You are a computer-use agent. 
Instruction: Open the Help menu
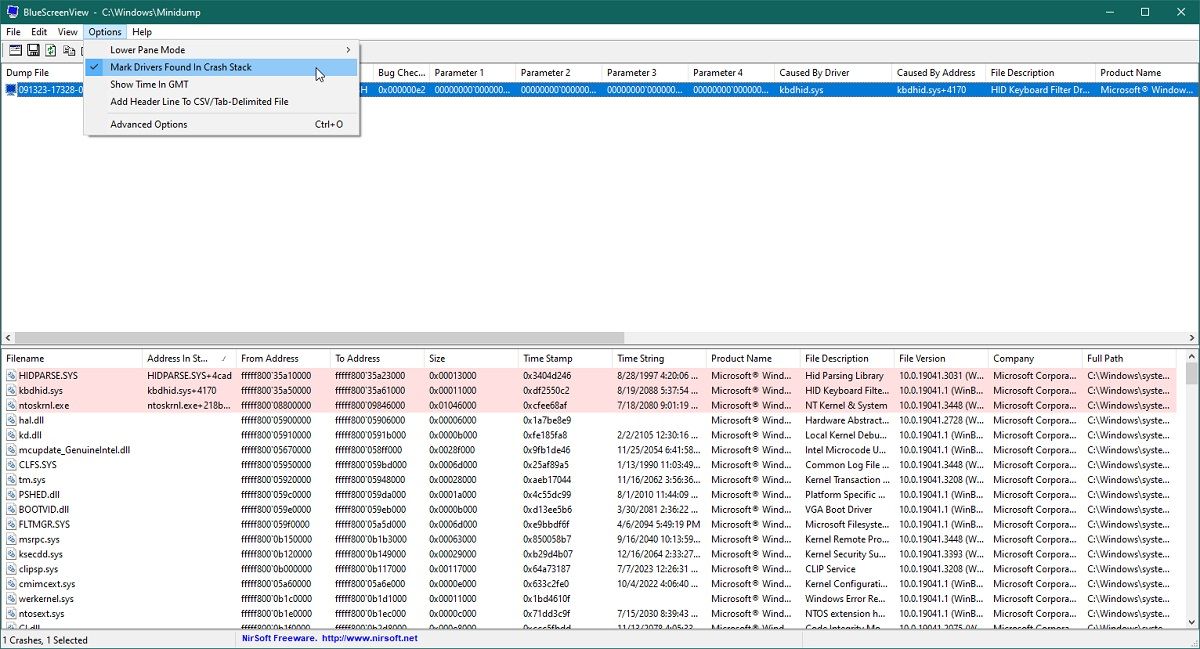[142, 31]
